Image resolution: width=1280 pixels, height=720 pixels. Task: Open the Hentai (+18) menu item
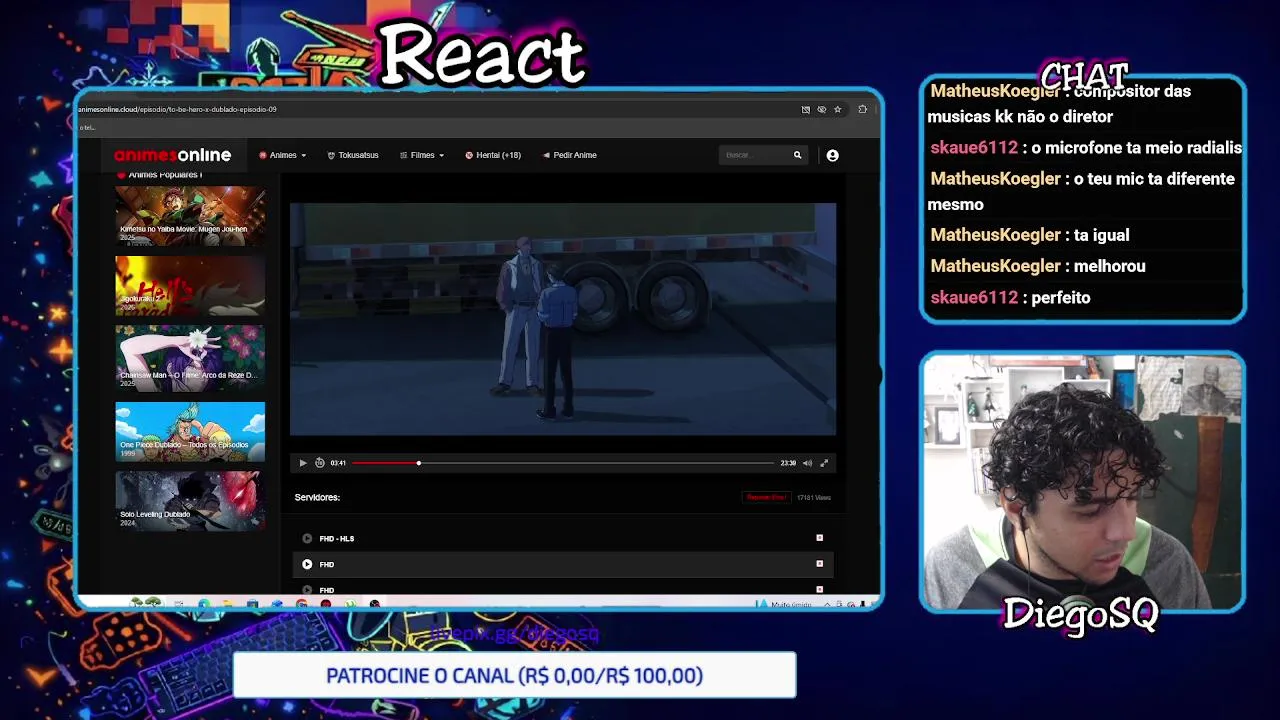tap(493, 155)
